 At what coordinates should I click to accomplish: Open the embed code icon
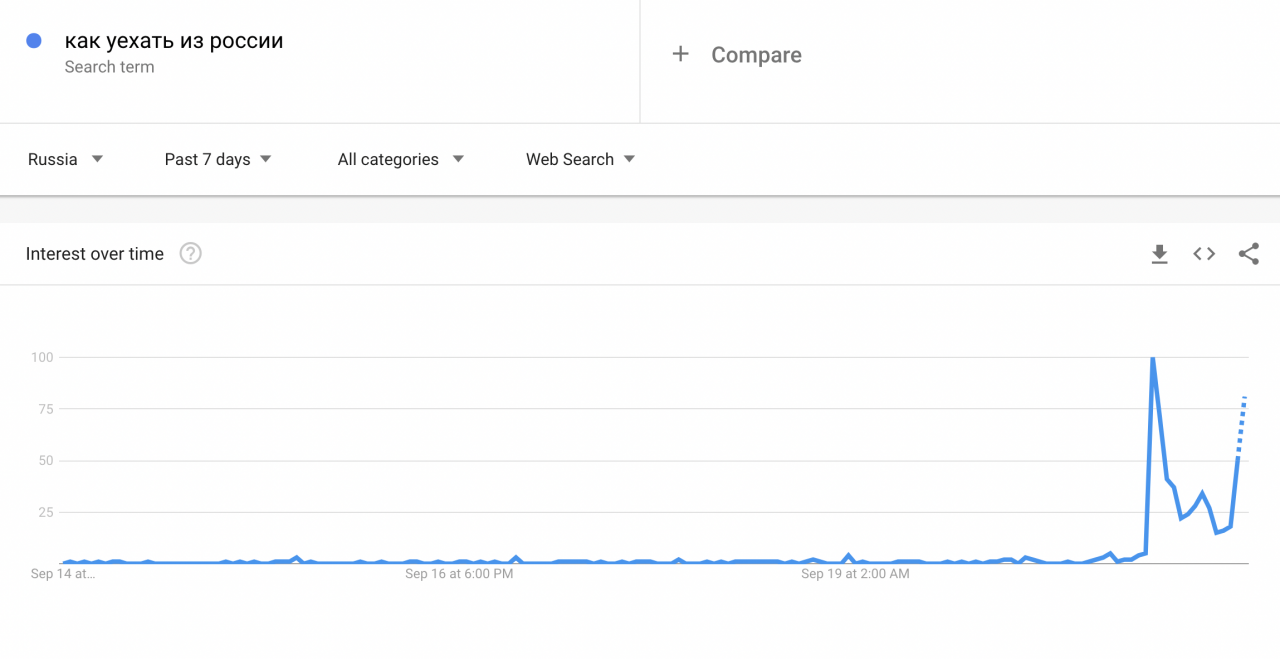(1204, 254)
